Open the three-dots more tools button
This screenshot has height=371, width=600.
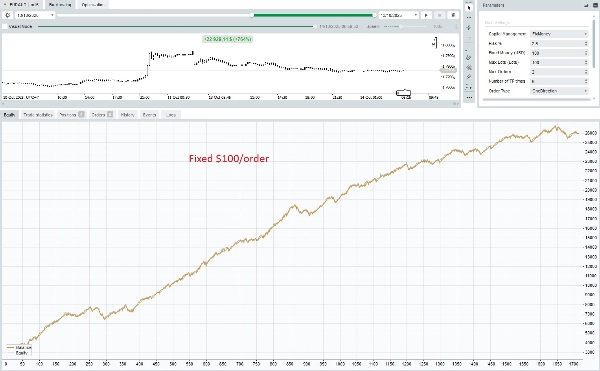point(469,98)
